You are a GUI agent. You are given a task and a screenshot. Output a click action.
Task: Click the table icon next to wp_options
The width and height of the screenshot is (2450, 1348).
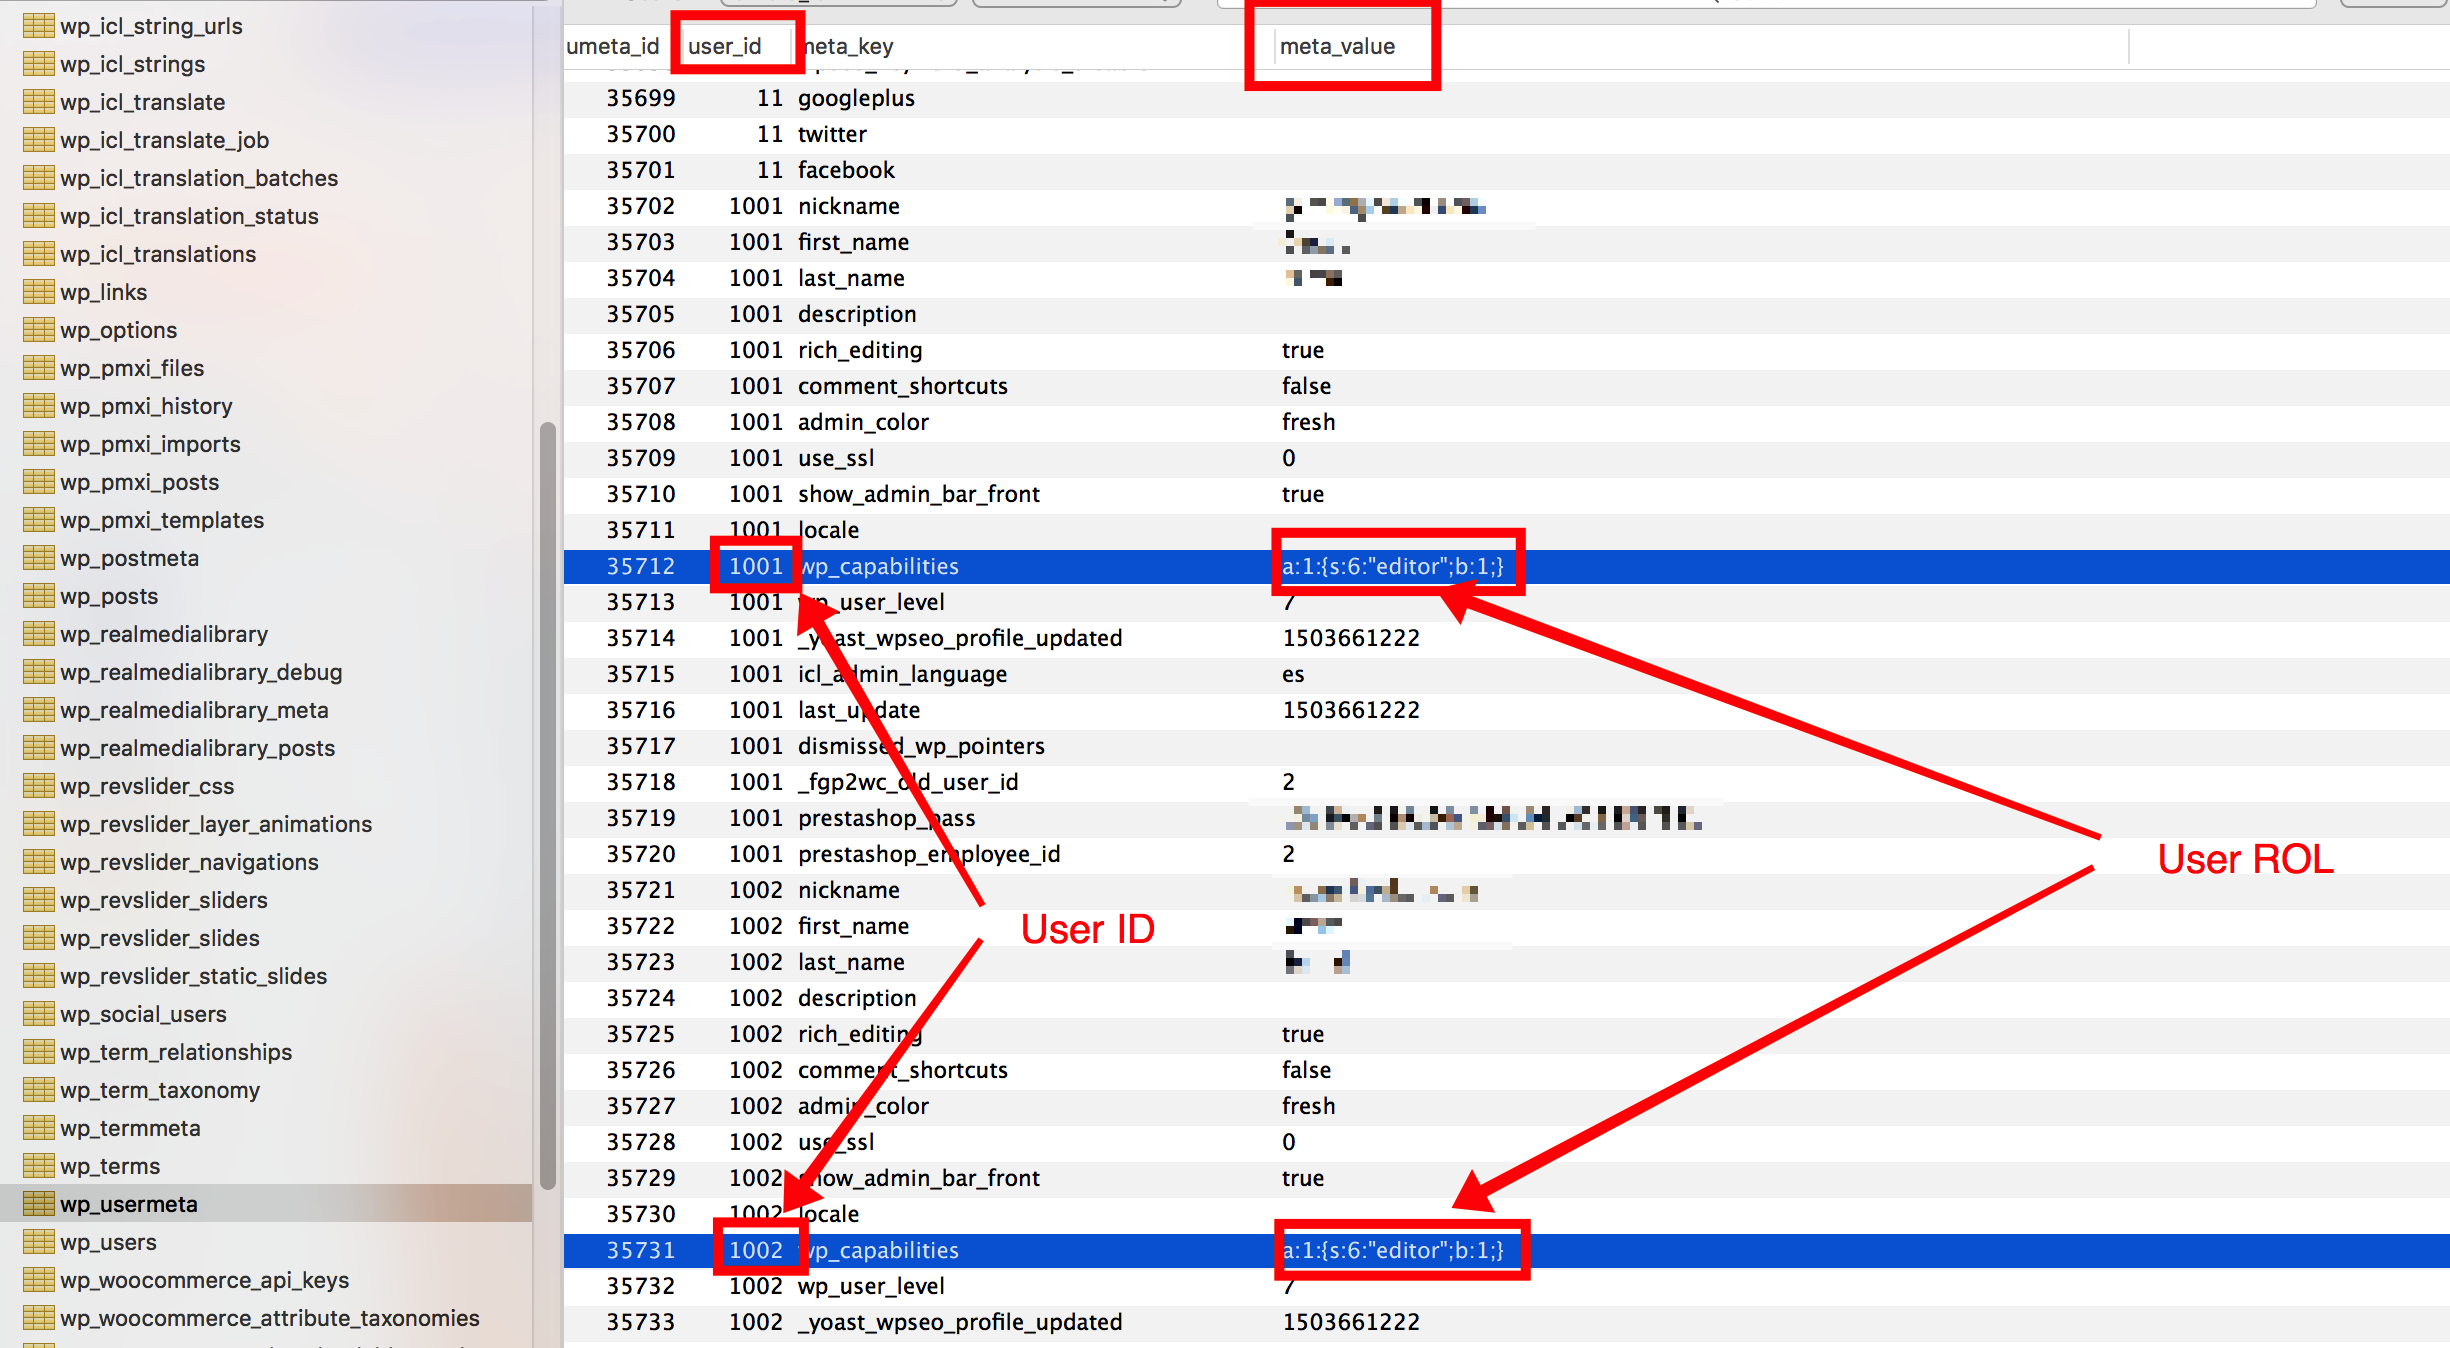pyautogui.click(x=38, y=330)
